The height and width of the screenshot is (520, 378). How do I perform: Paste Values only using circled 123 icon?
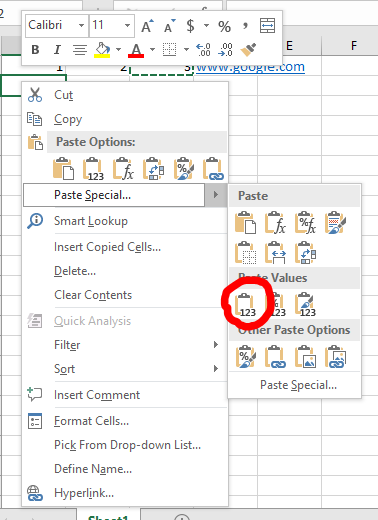[246, 304]
